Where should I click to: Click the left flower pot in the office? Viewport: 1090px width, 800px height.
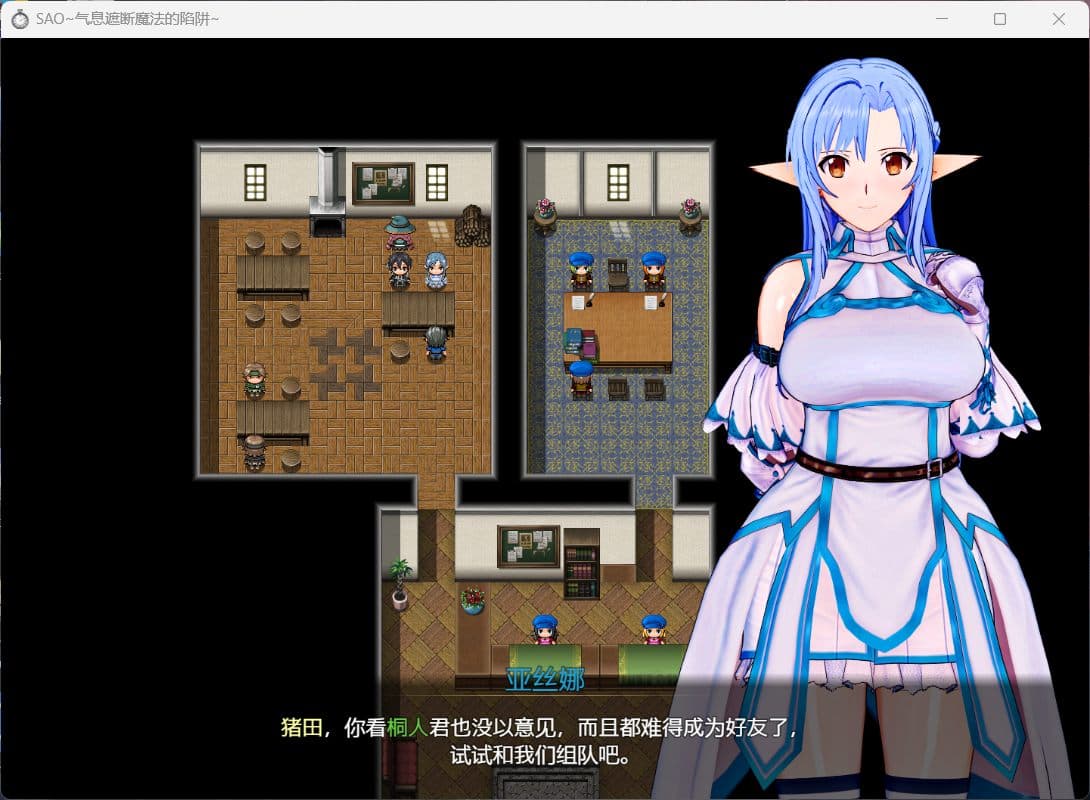[x=544, y=215]
